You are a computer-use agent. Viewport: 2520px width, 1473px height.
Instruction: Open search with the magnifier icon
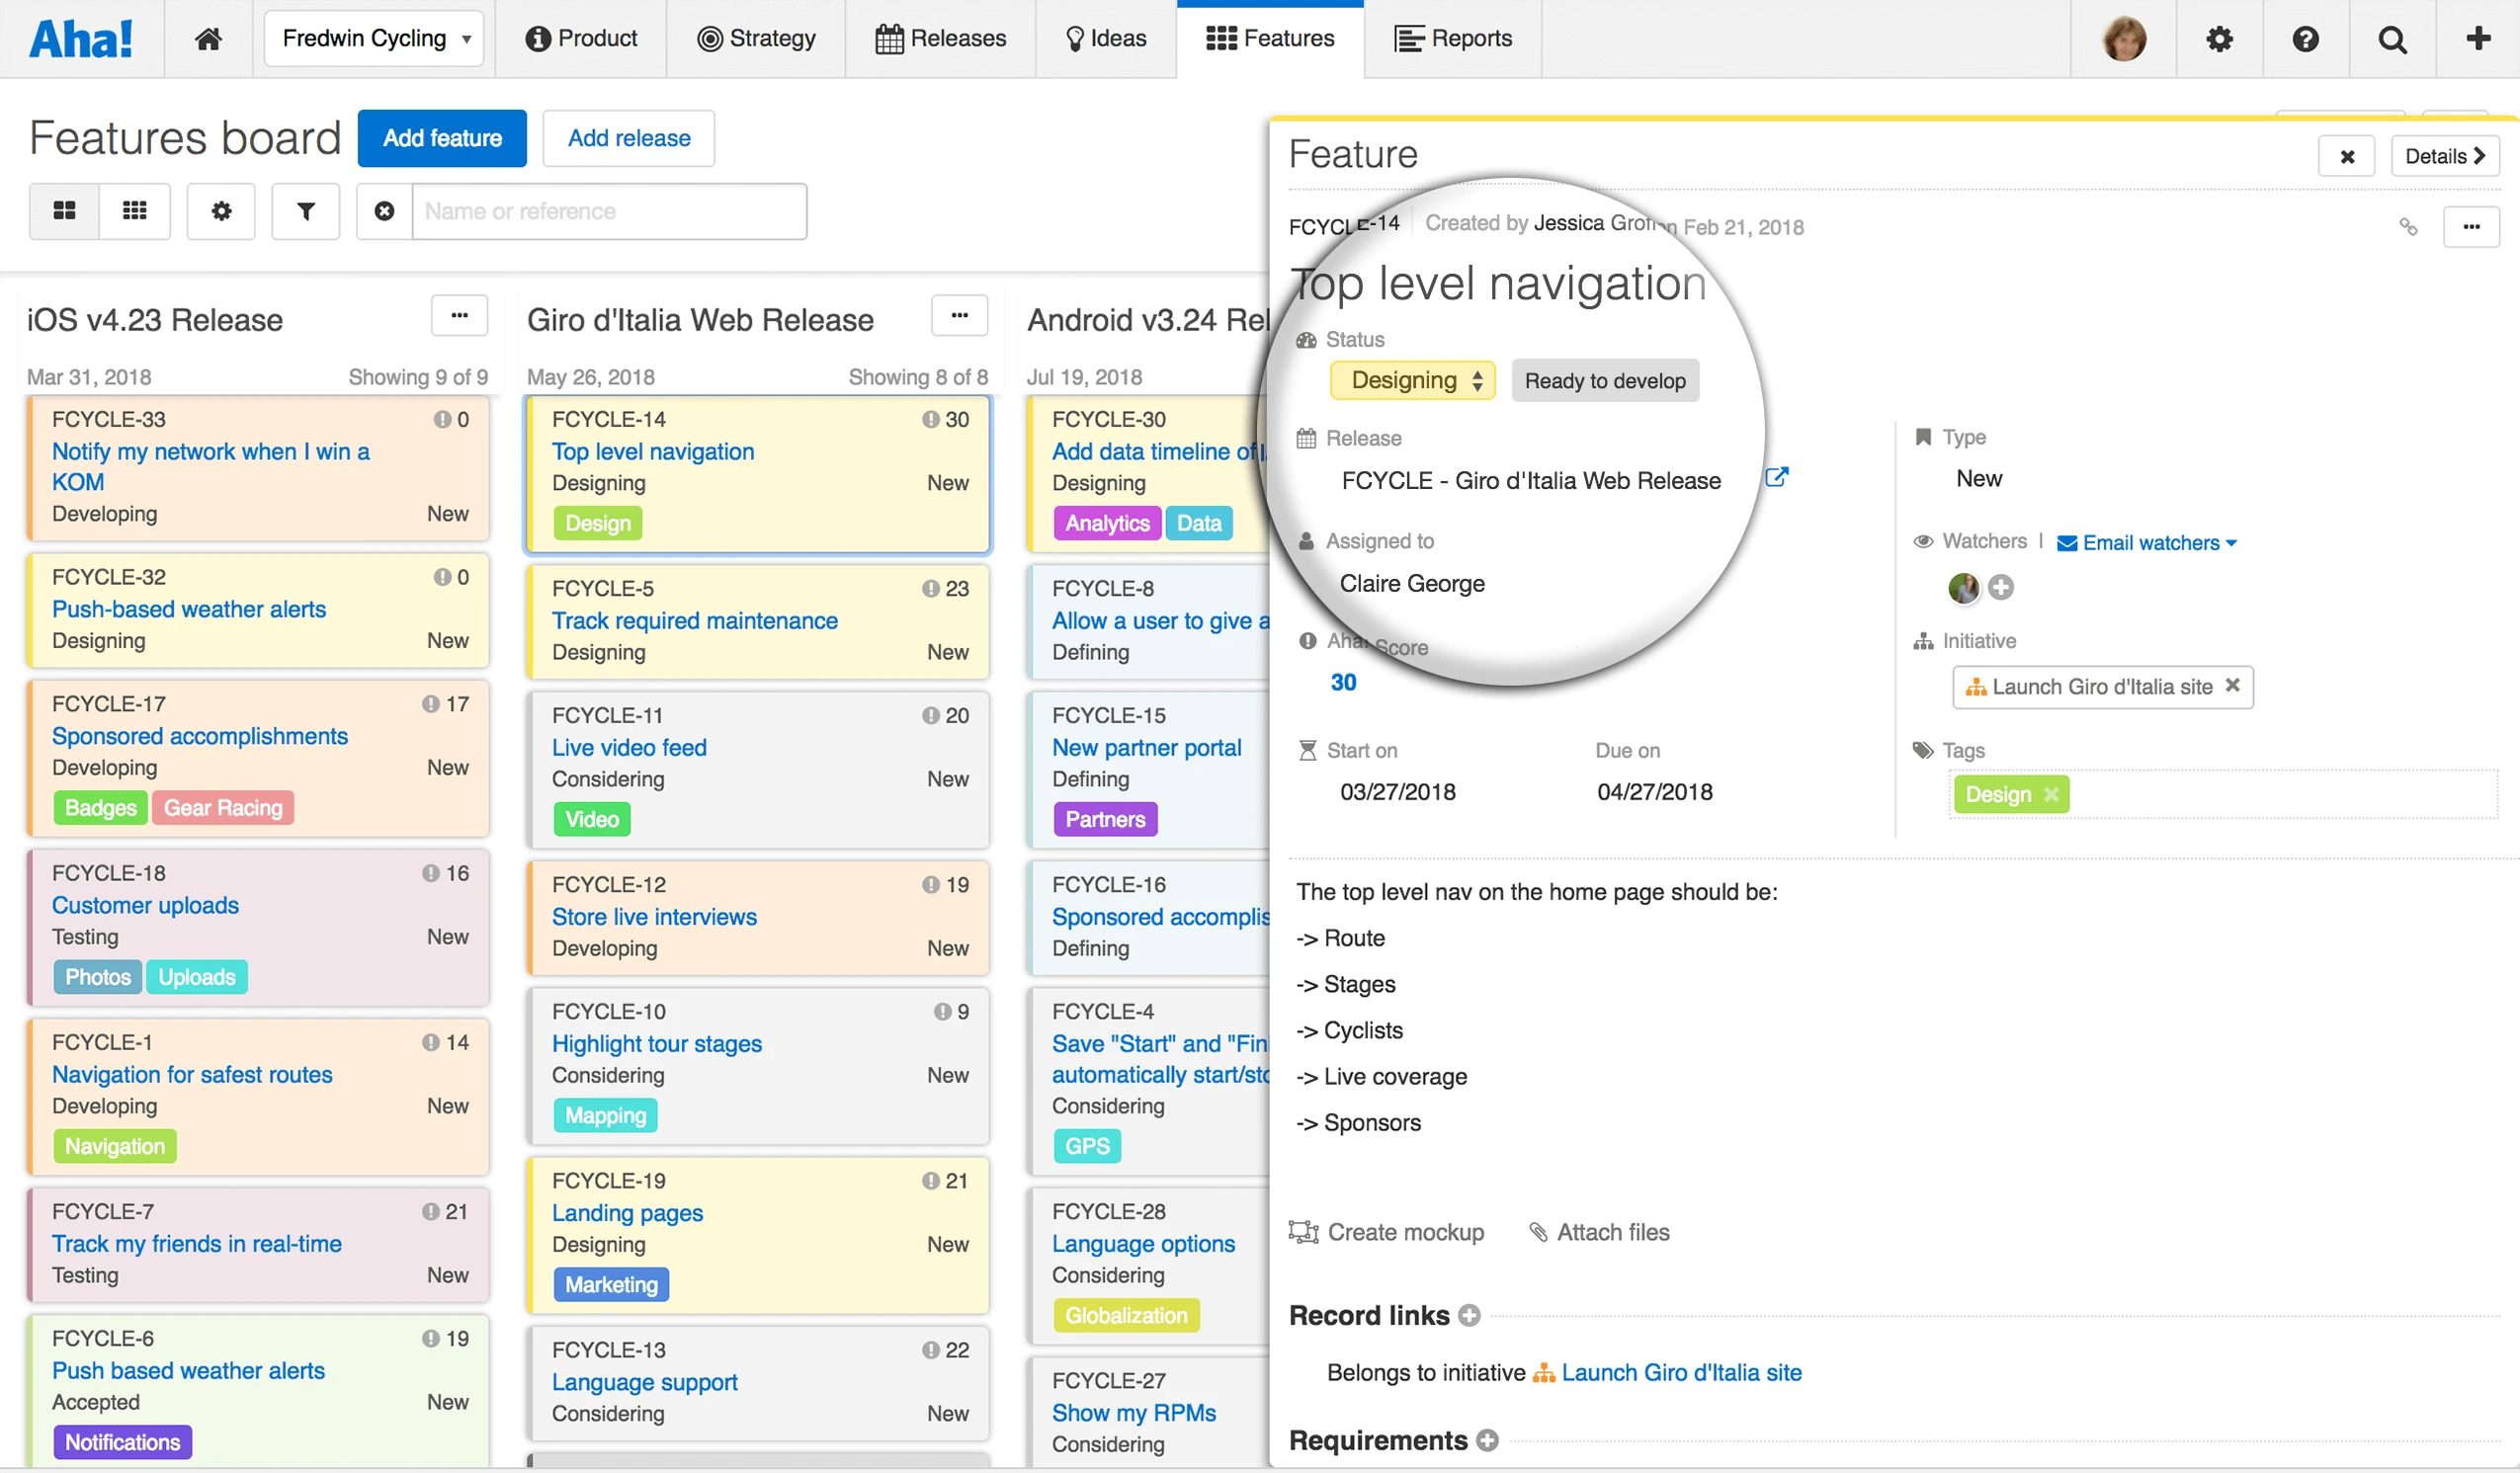(2392, 39)
